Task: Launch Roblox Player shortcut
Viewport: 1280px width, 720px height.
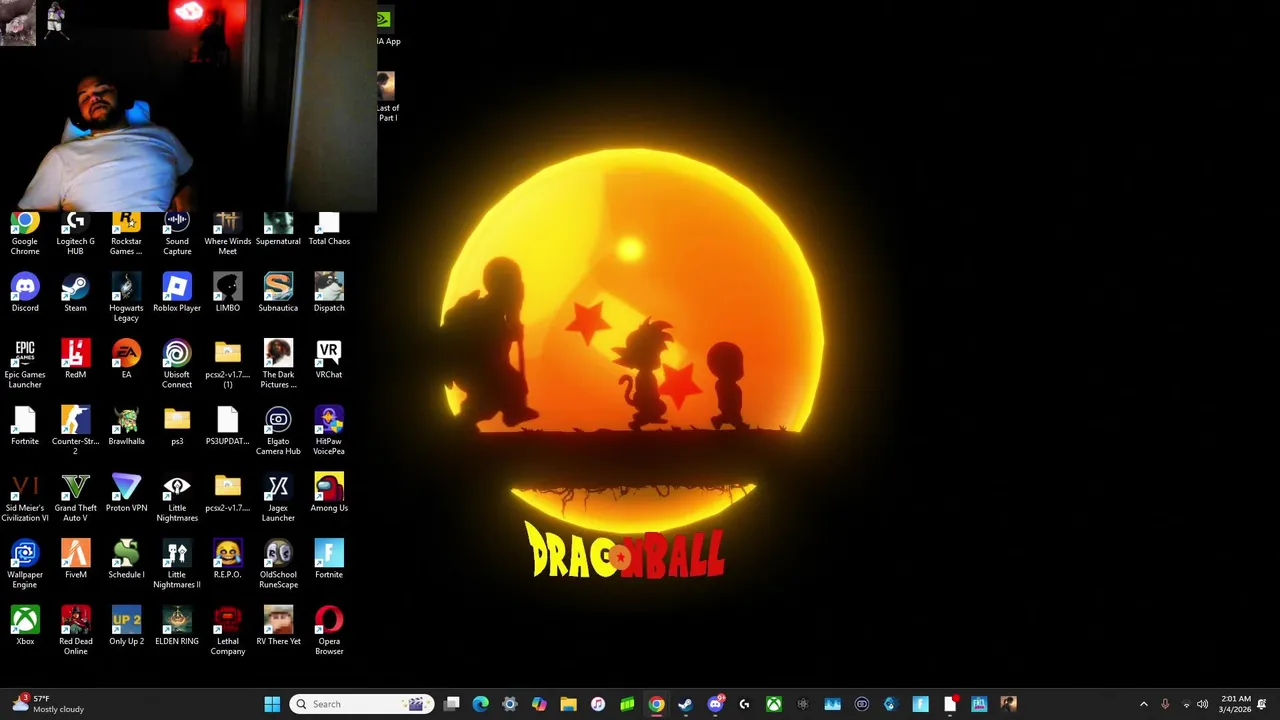Action: 177,293
